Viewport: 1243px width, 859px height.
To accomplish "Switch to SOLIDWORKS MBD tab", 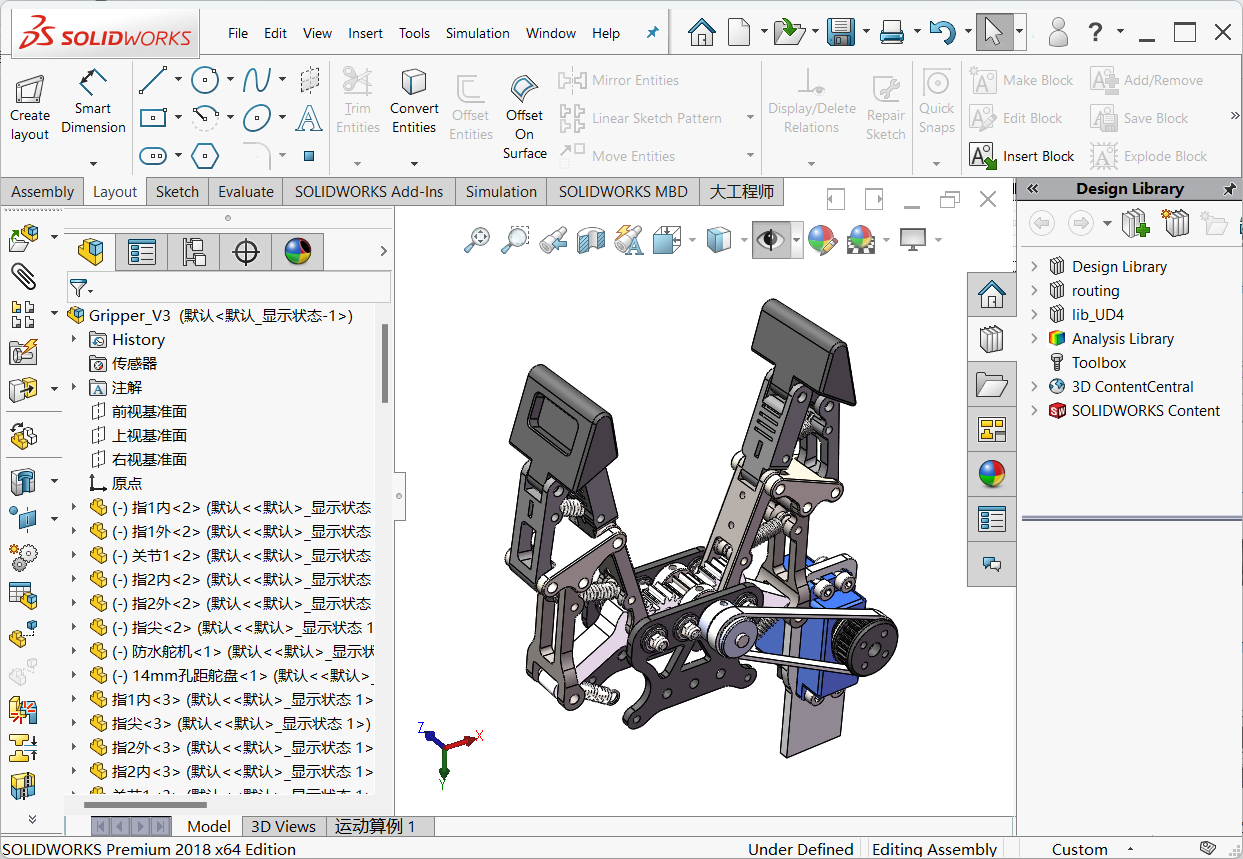I will (623, 192).
